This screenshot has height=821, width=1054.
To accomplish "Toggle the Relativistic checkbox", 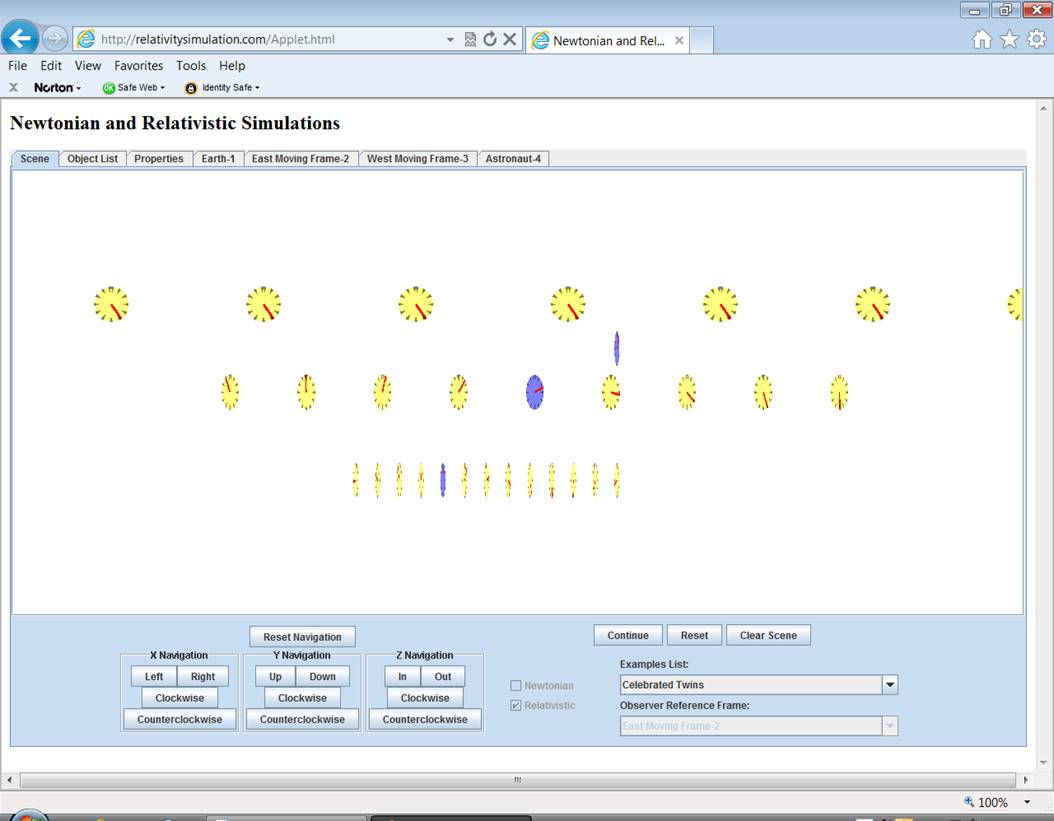I will click(516, 705).
